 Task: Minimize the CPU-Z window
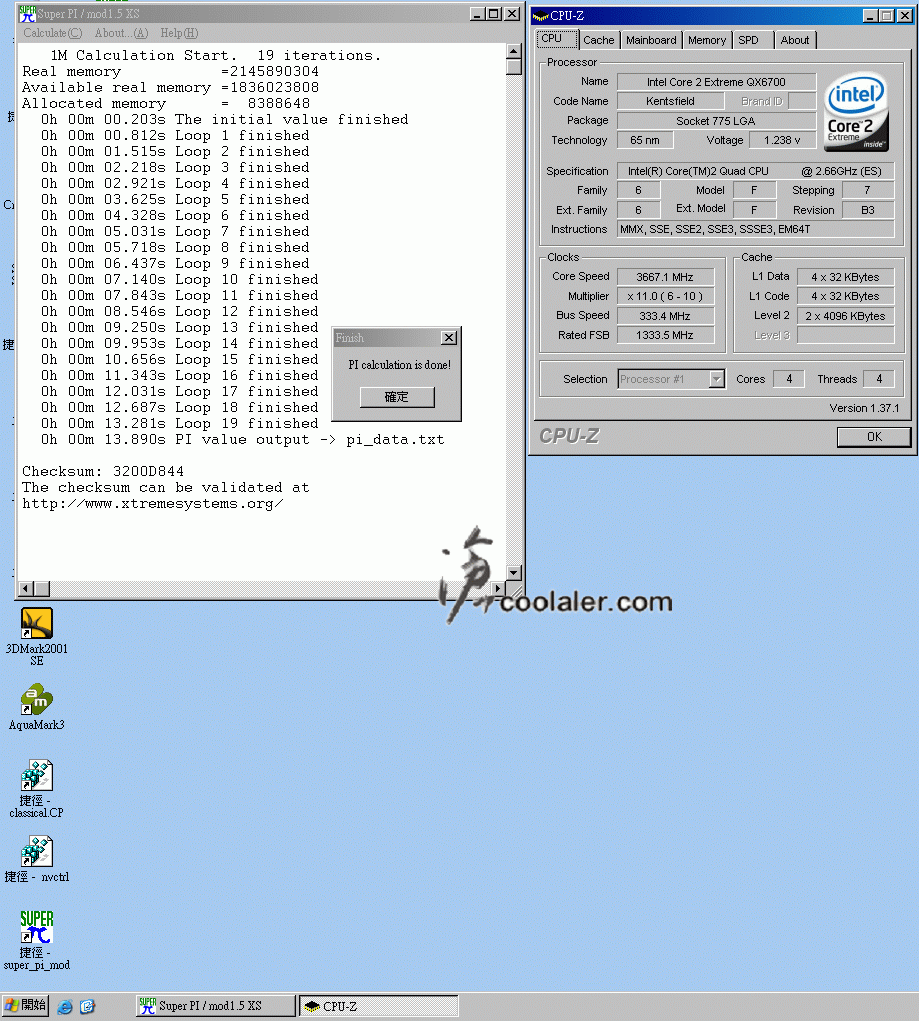(871, 16)
